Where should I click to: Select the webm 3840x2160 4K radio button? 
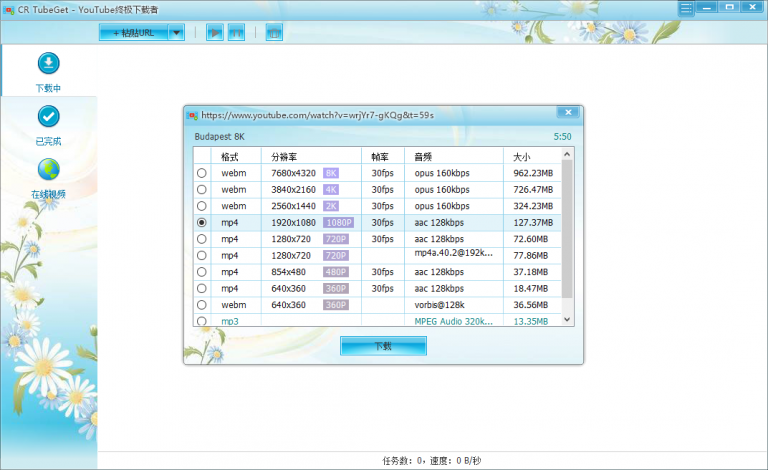201,189
